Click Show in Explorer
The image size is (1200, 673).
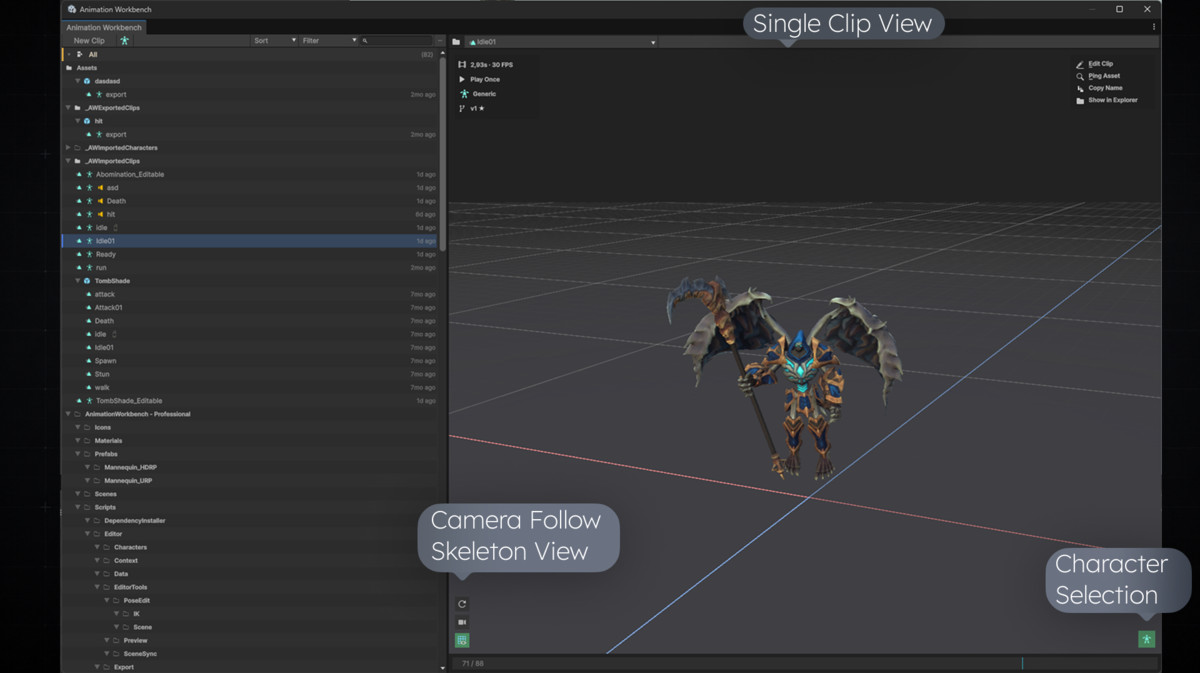pos(1113,100)
